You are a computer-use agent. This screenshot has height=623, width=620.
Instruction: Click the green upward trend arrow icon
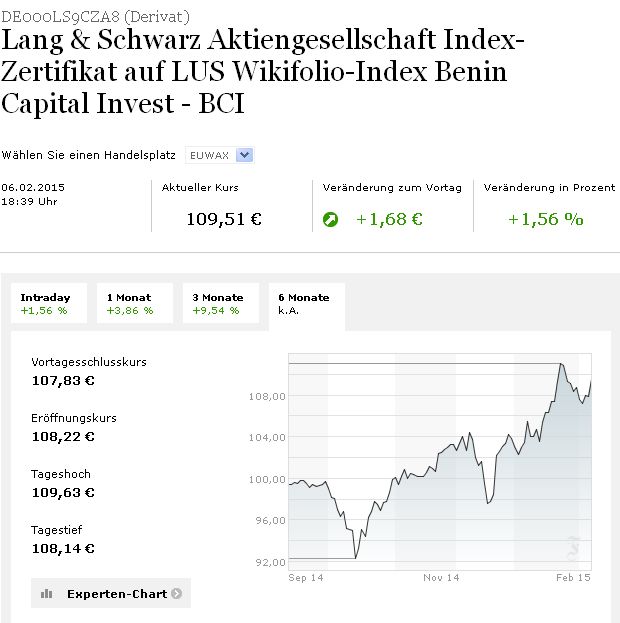tap(331, 219)
